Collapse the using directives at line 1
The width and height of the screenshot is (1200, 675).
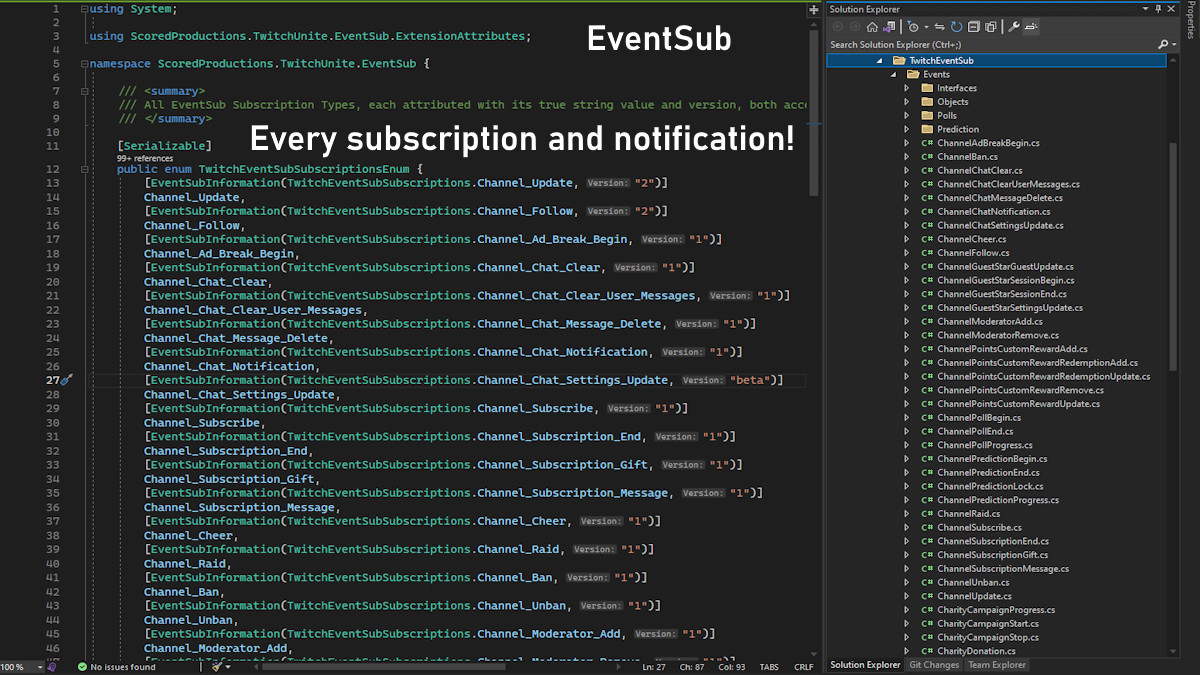point(84,9)
